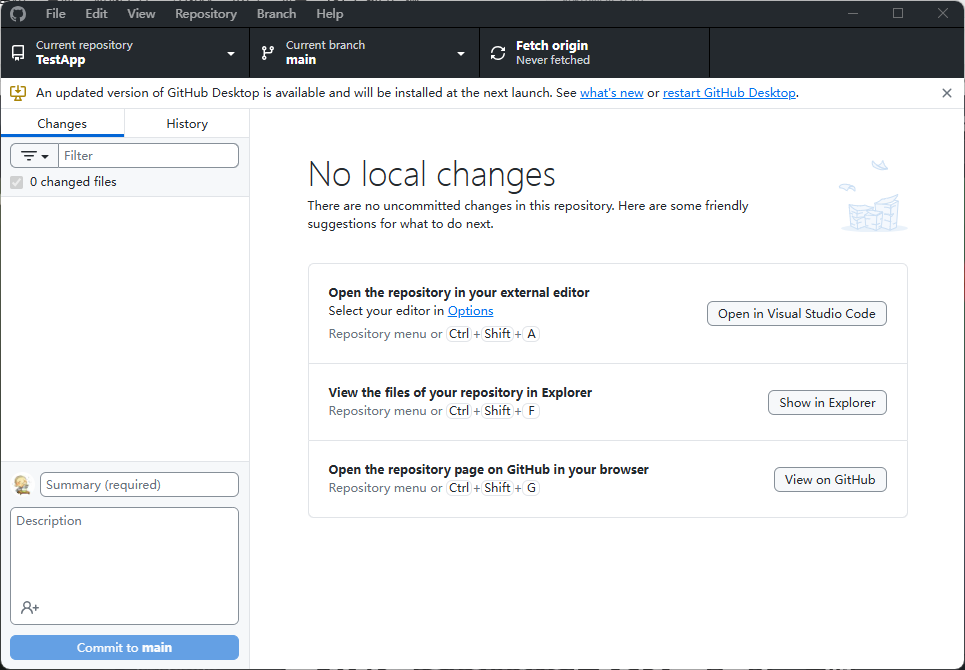Click the Fetch origin sync arrows icon
The width and height of the screenshot is (965, 670).
click(498, 53)
